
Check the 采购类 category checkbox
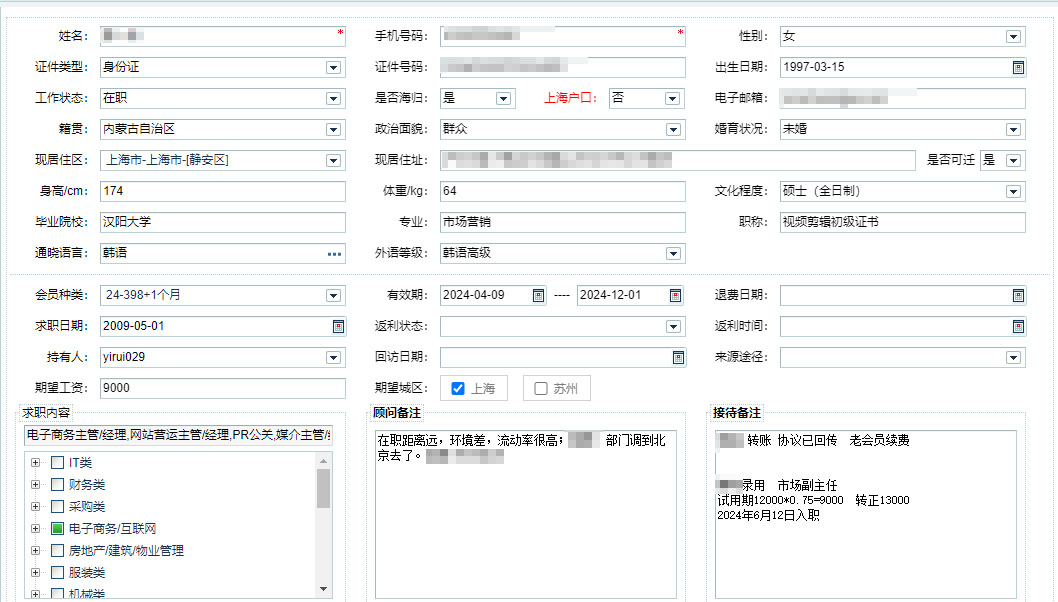pos(57,506)
